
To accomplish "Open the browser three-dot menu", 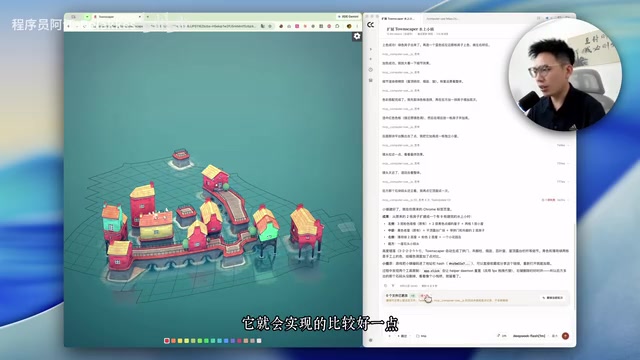I will [357, 26].
